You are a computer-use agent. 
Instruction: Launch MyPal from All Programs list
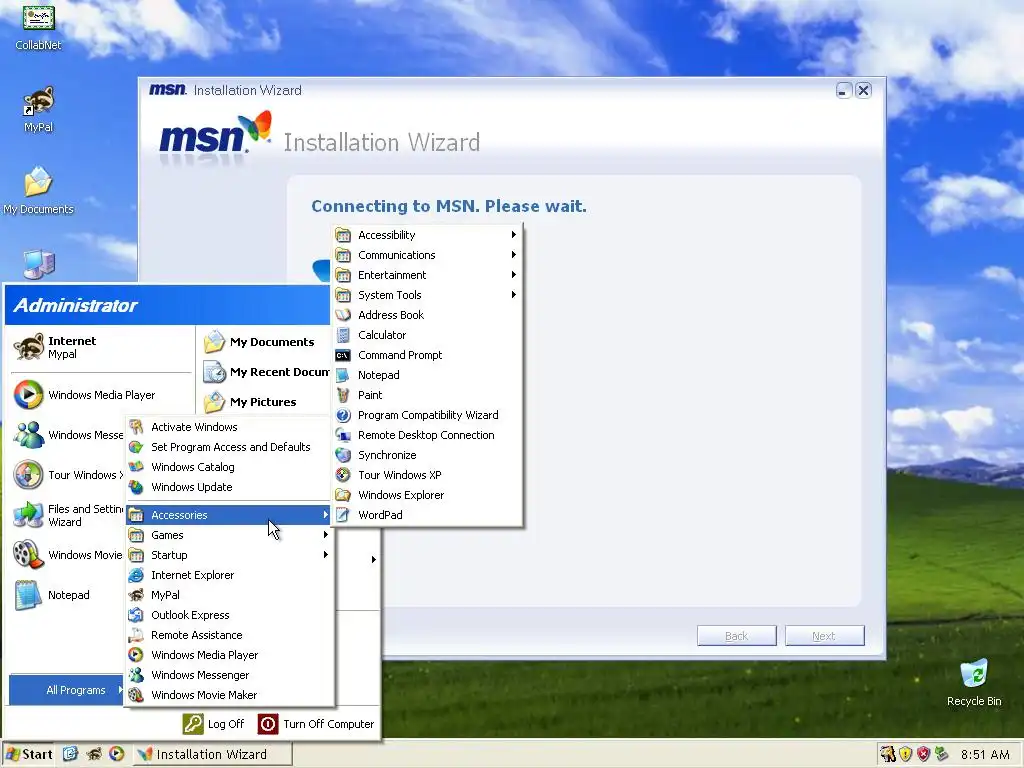coord(229,596)
